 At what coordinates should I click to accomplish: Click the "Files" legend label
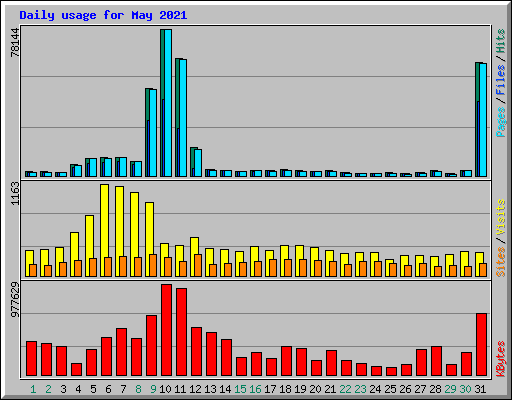(x=500, y=79)
